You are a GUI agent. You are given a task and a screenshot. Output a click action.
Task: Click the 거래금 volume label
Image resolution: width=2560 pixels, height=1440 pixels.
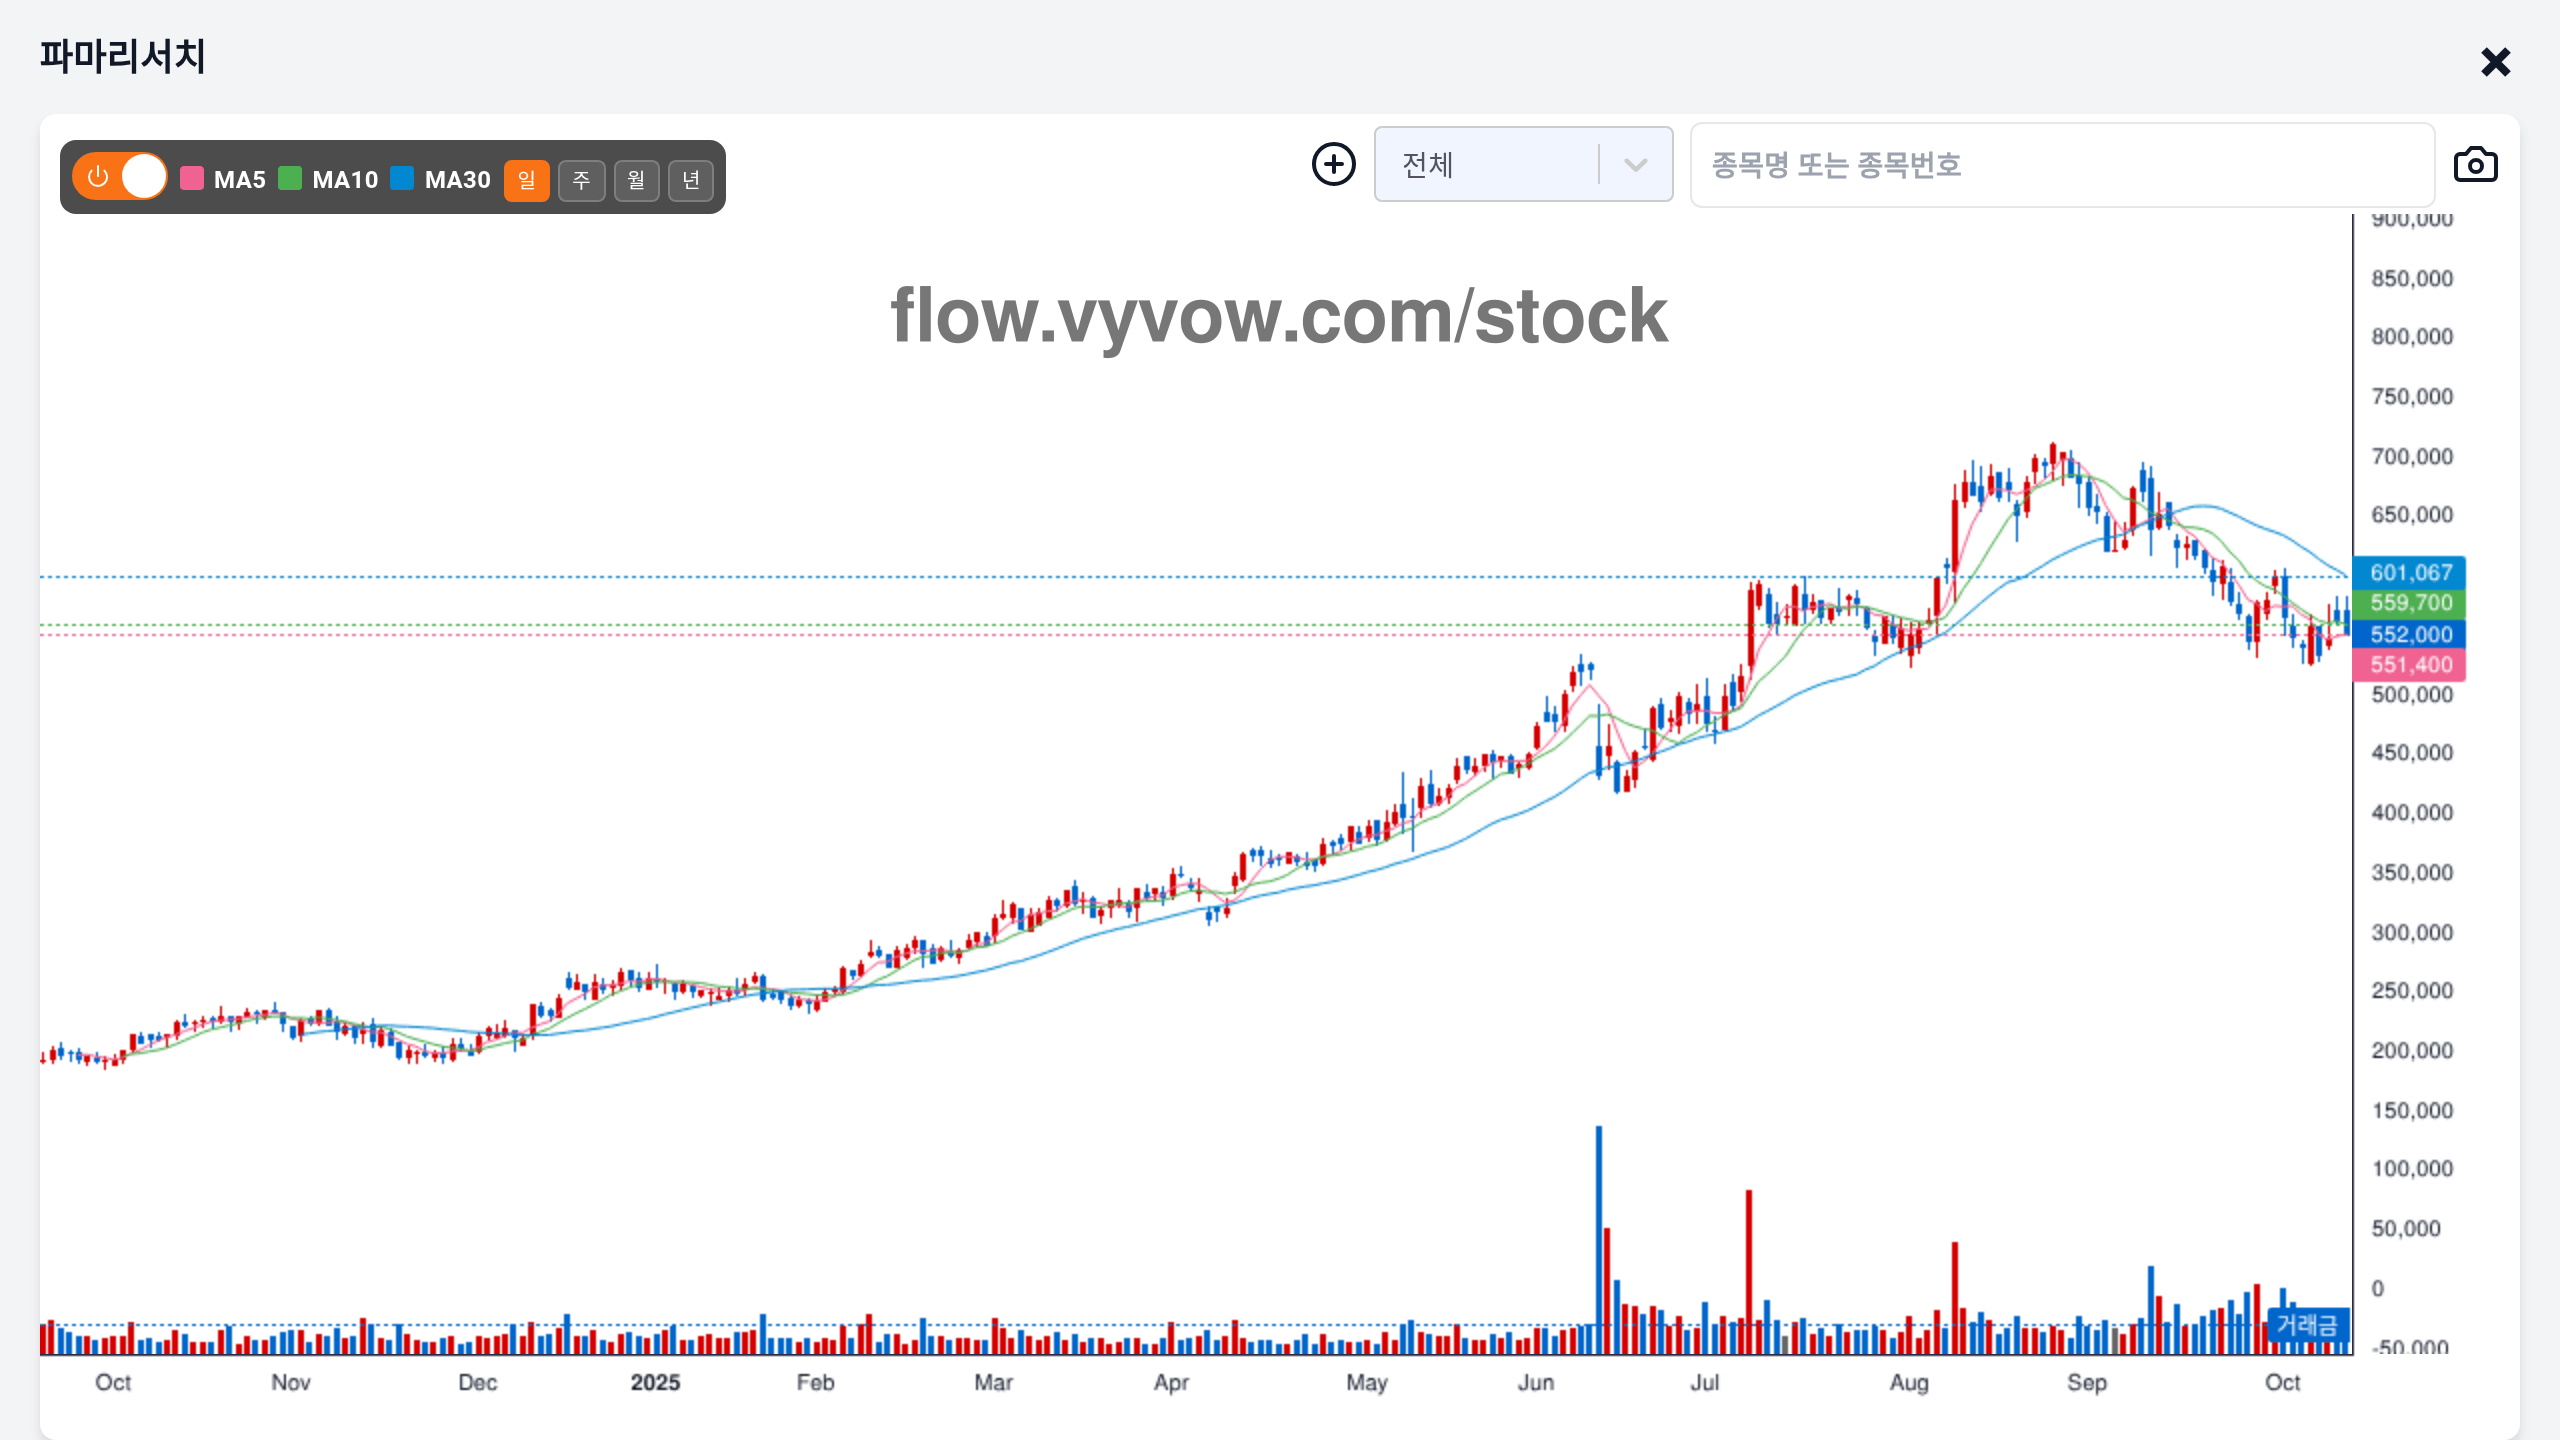pos(2307,1325)
